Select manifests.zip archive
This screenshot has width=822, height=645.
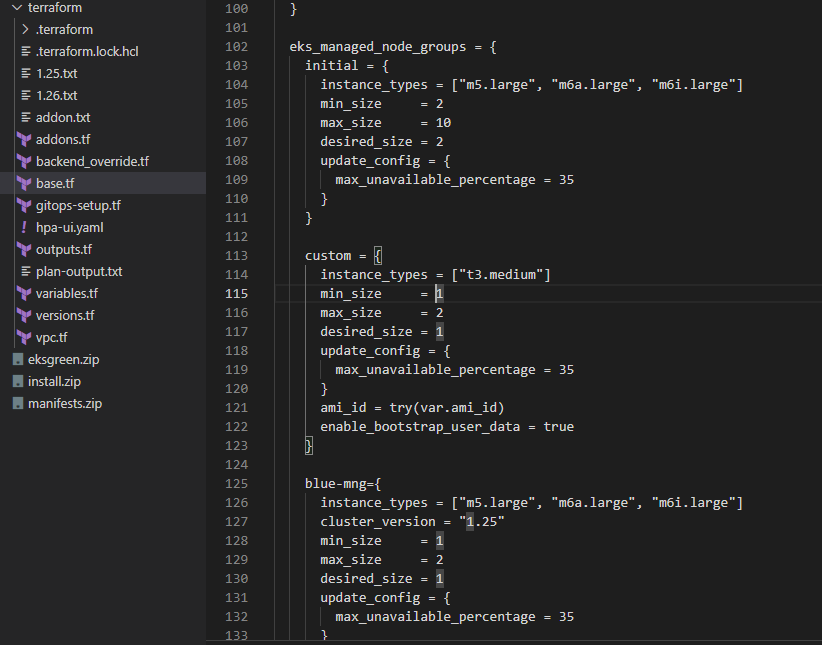point(65,404)
